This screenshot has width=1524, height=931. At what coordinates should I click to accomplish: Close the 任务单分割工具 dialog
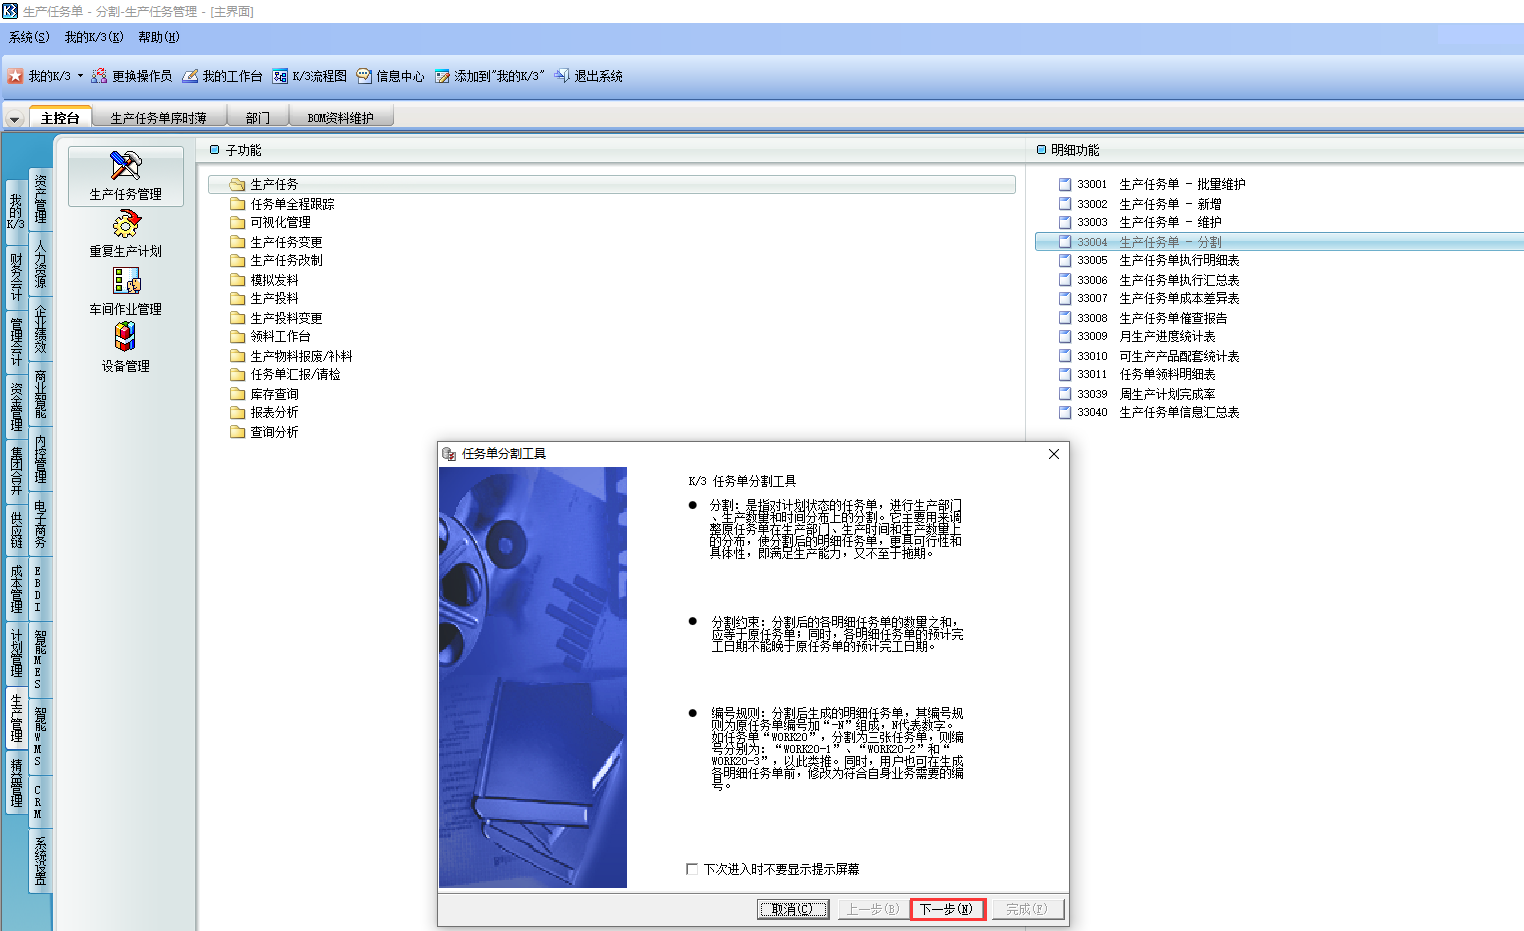point(1053,454)
